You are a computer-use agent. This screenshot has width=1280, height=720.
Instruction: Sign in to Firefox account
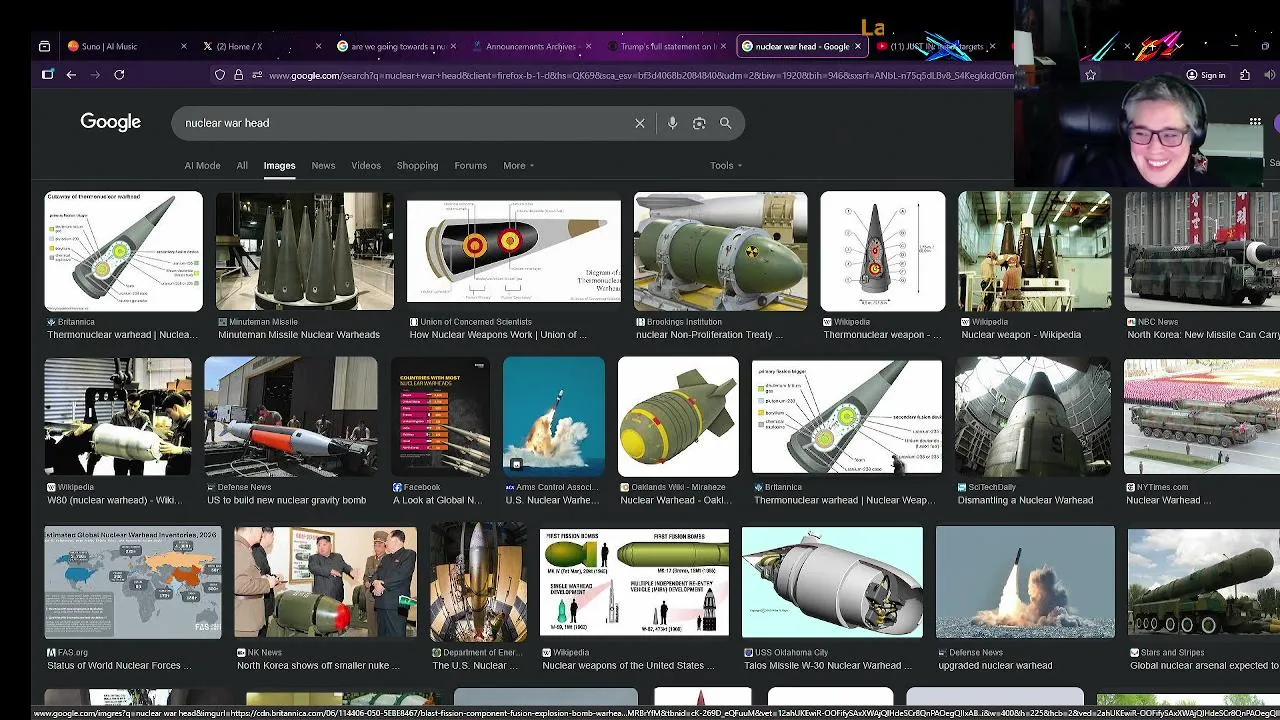click(1205, 75)
